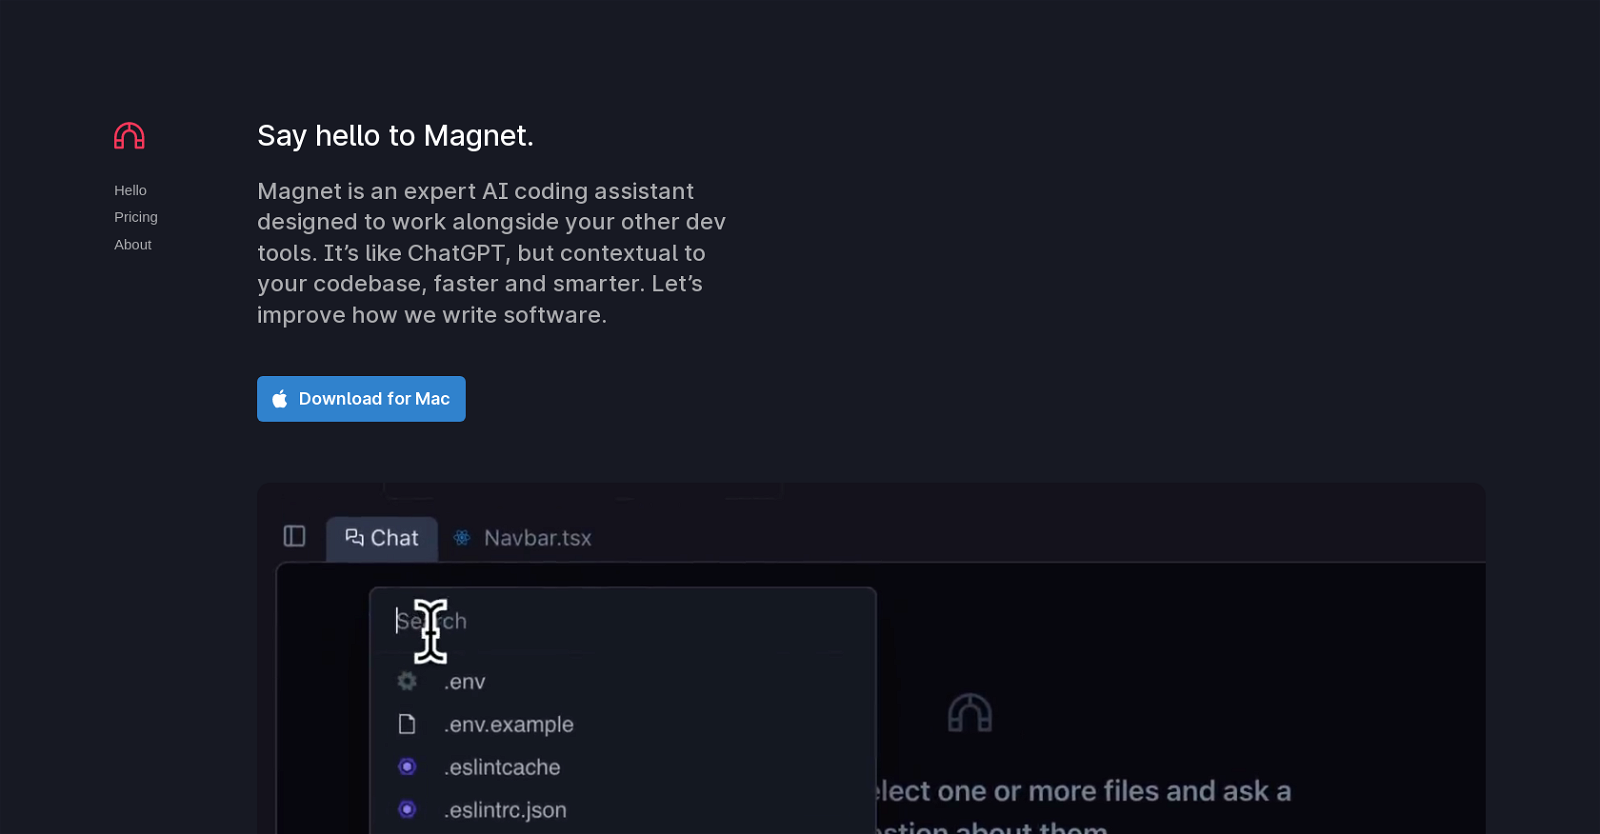Click the red Magnet logo icon

point(129,135)
